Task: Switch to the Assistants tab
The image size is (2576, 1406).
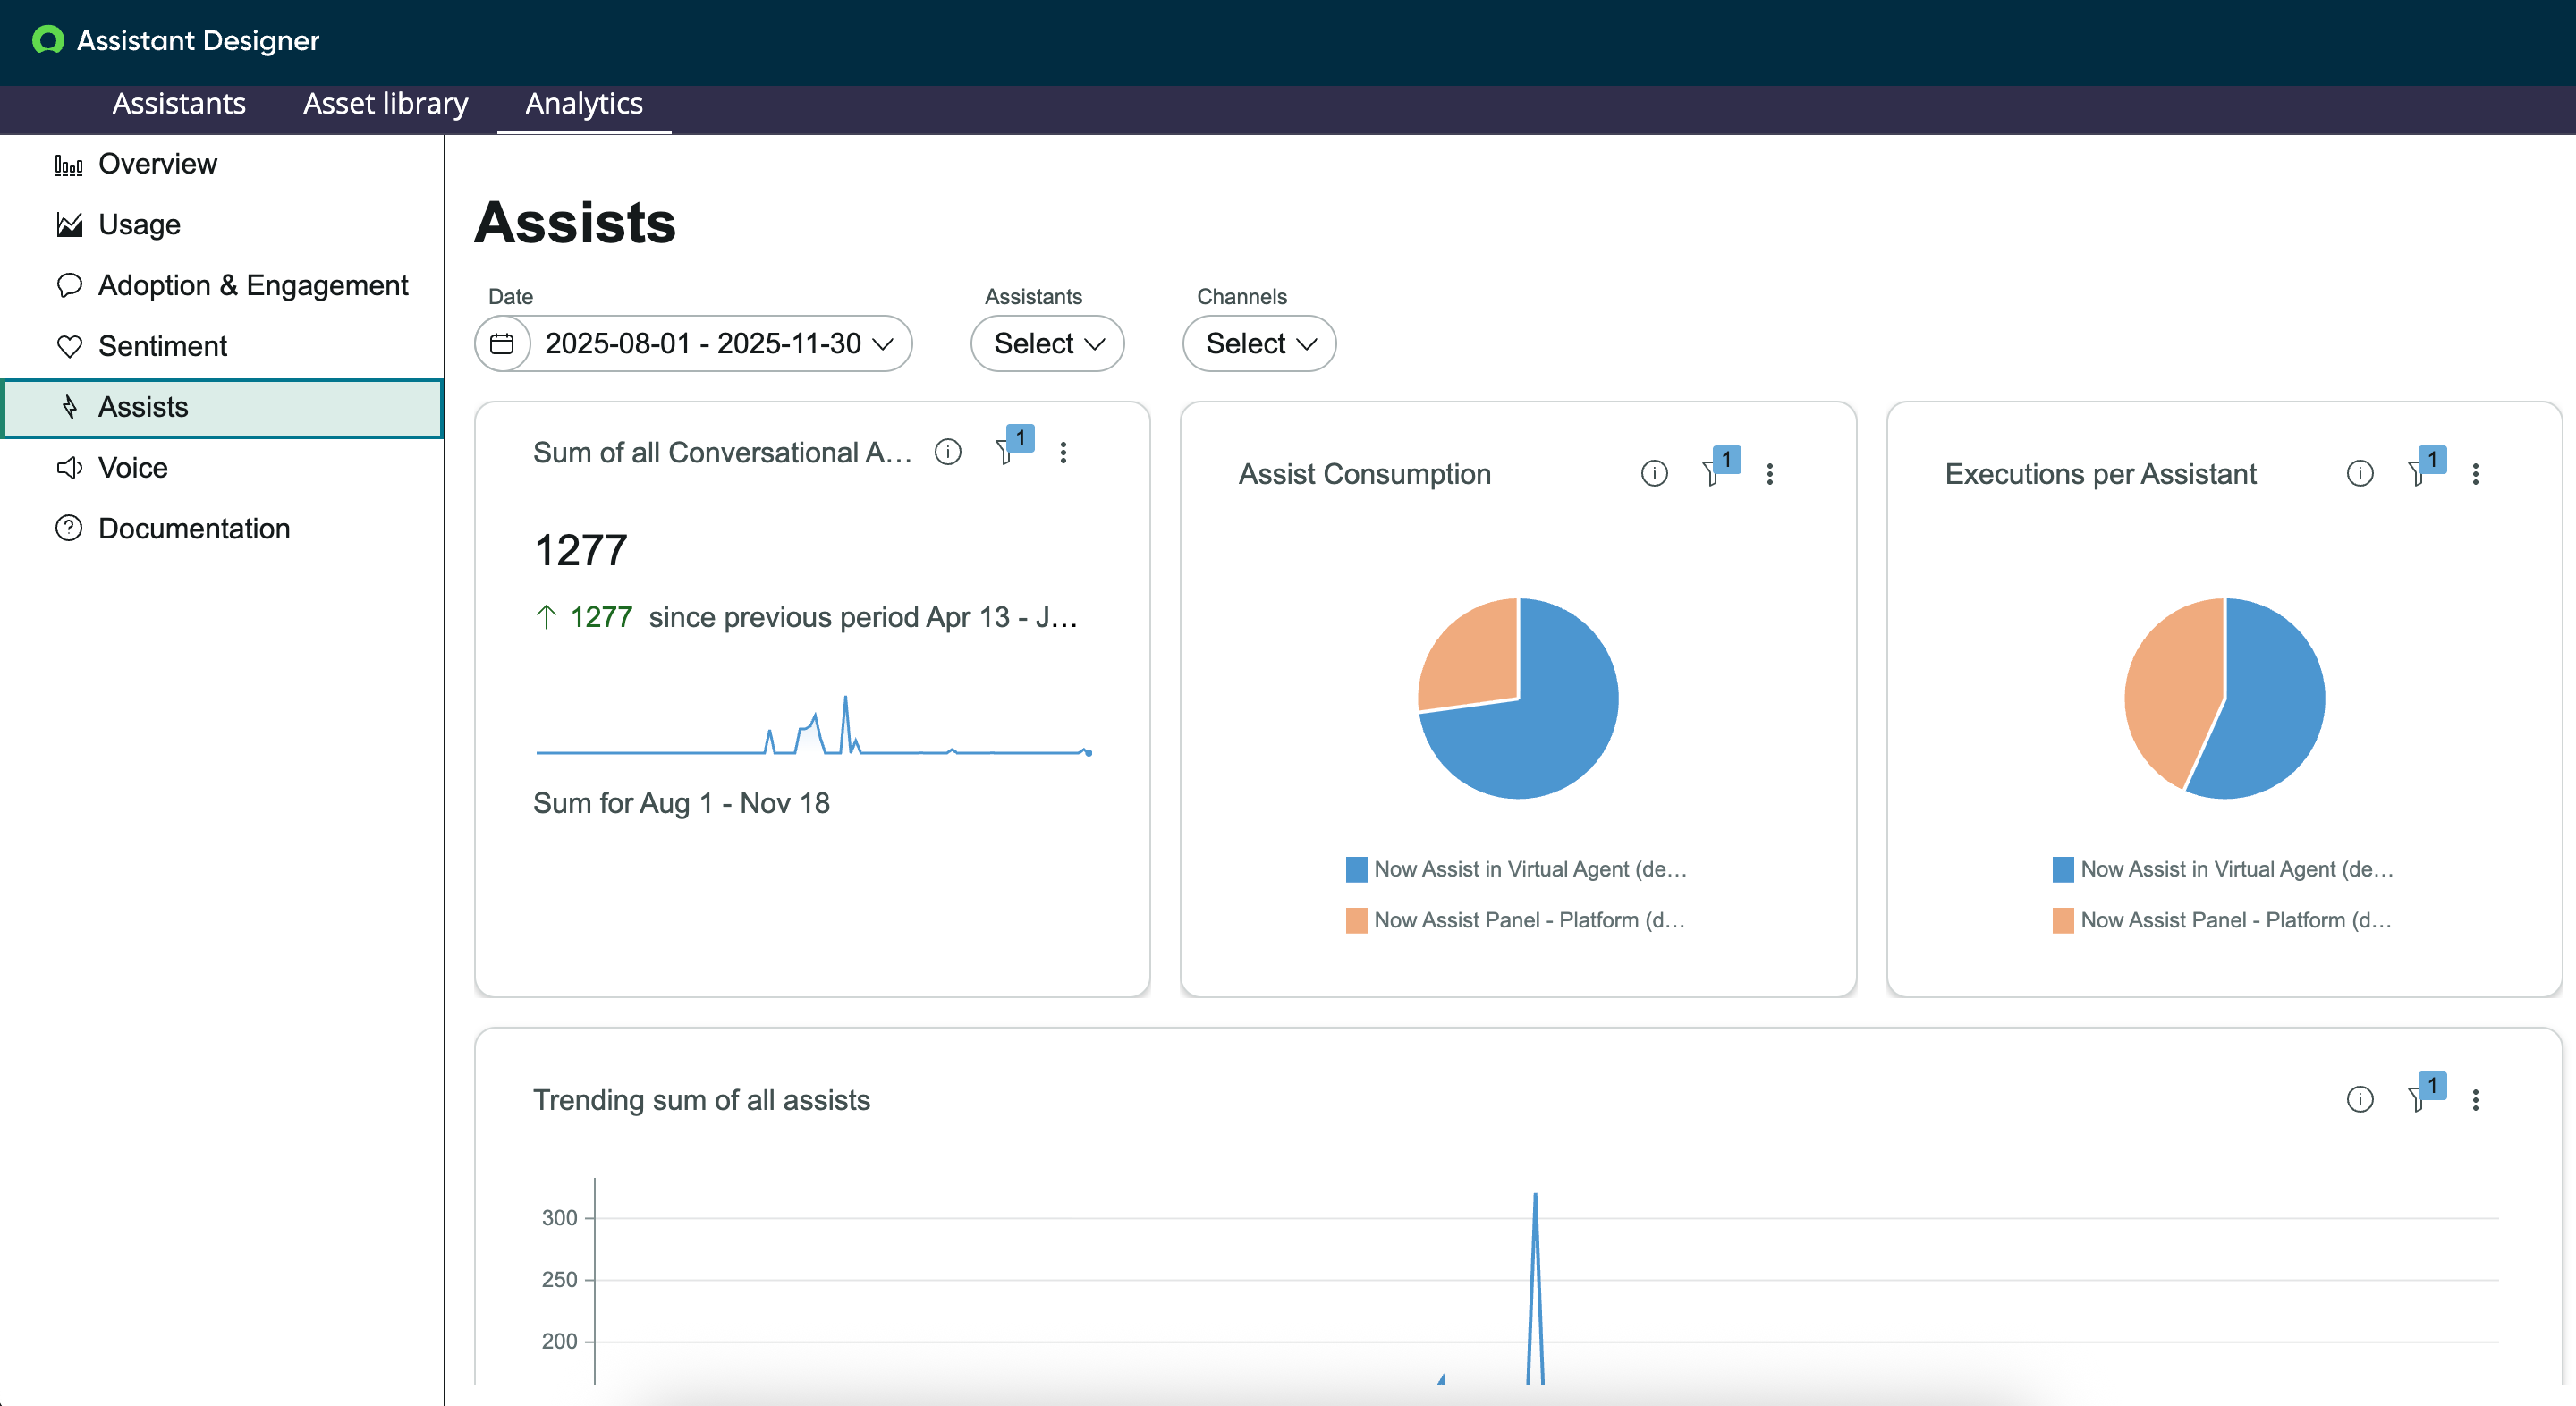Action: 178,104
